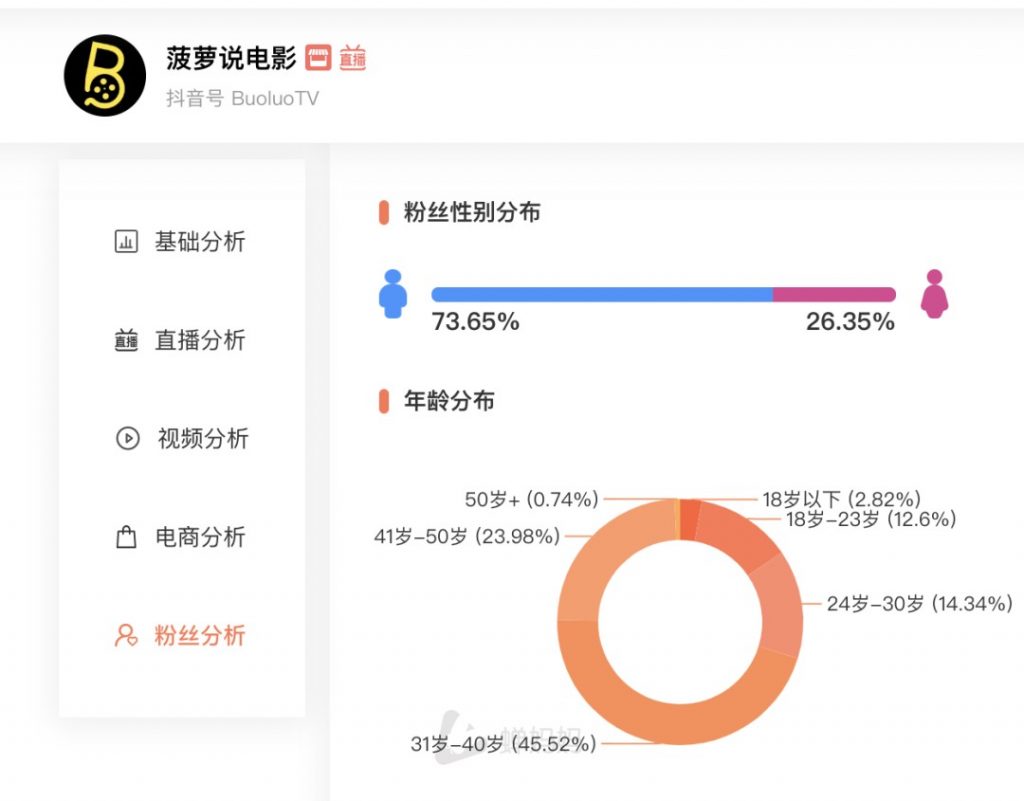Click the blue male figure icon

coord(393,293)
